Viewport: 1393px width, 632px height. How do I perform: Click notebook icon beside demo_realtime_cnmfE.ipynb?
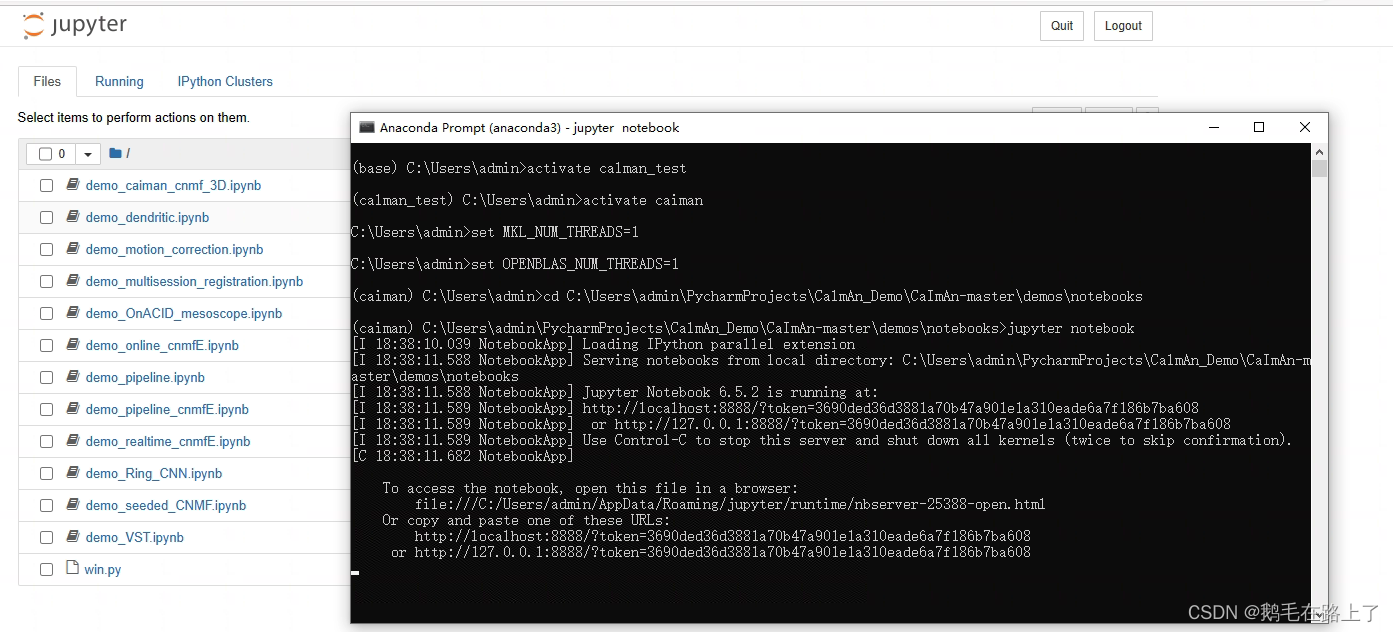[x=72, y=441]
